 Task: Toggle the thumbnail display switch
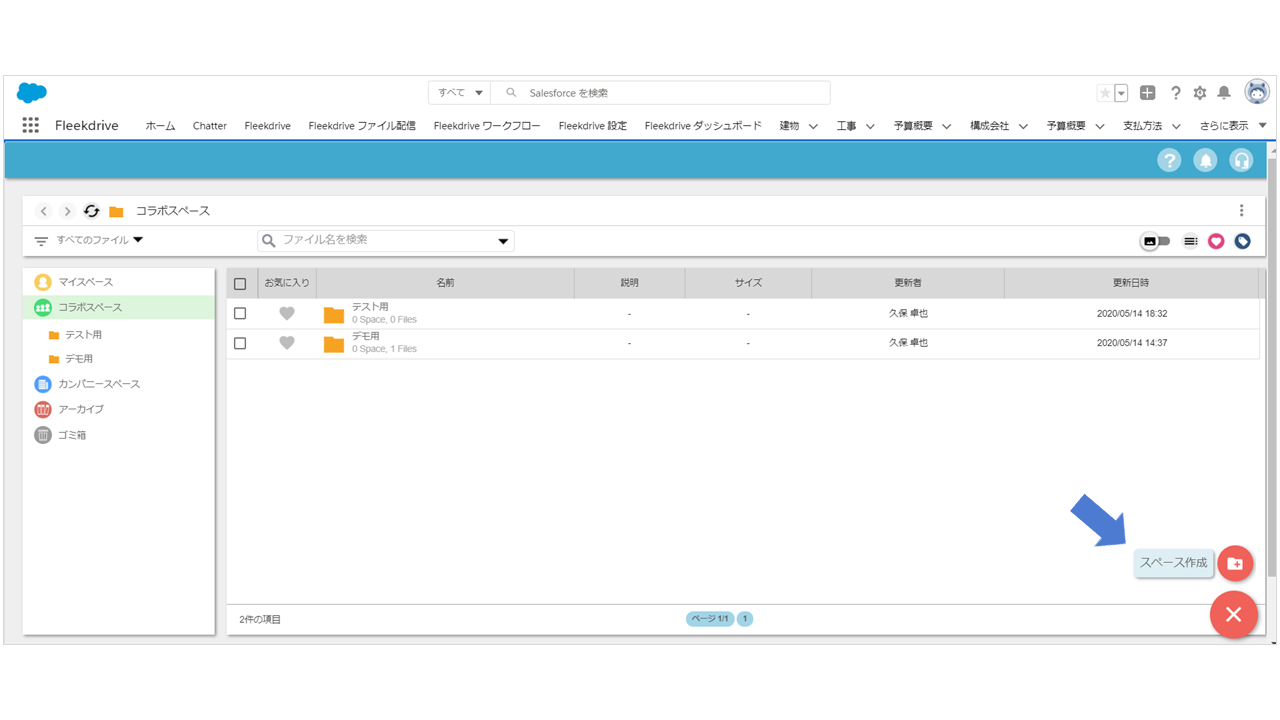1155,241
